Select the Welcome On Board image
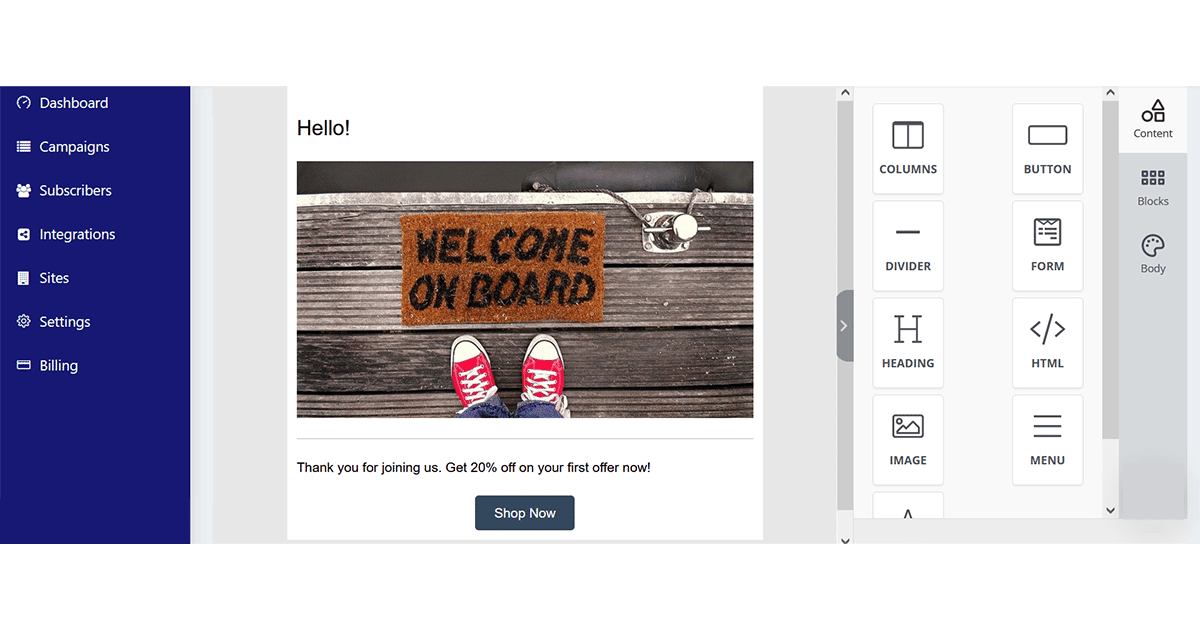Screen dimensions: 1200x630 click(x=524, y=289)
